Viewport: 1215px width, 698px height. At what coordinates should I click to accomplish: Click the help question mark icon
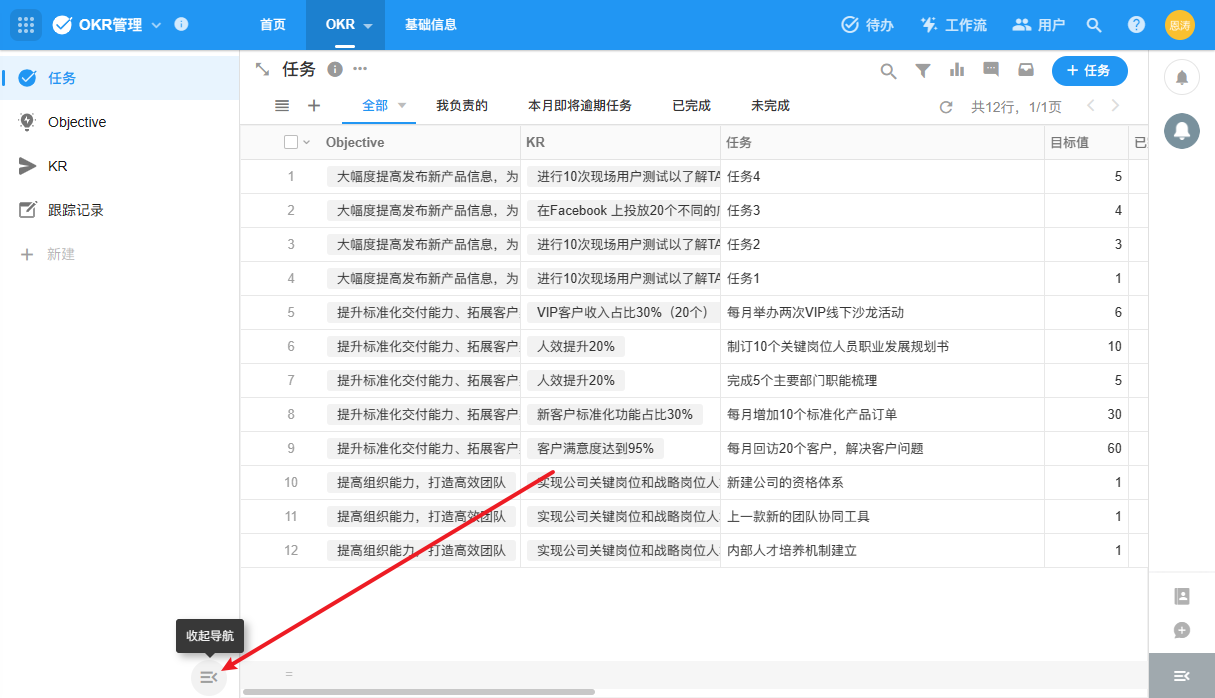point(1136,25)
